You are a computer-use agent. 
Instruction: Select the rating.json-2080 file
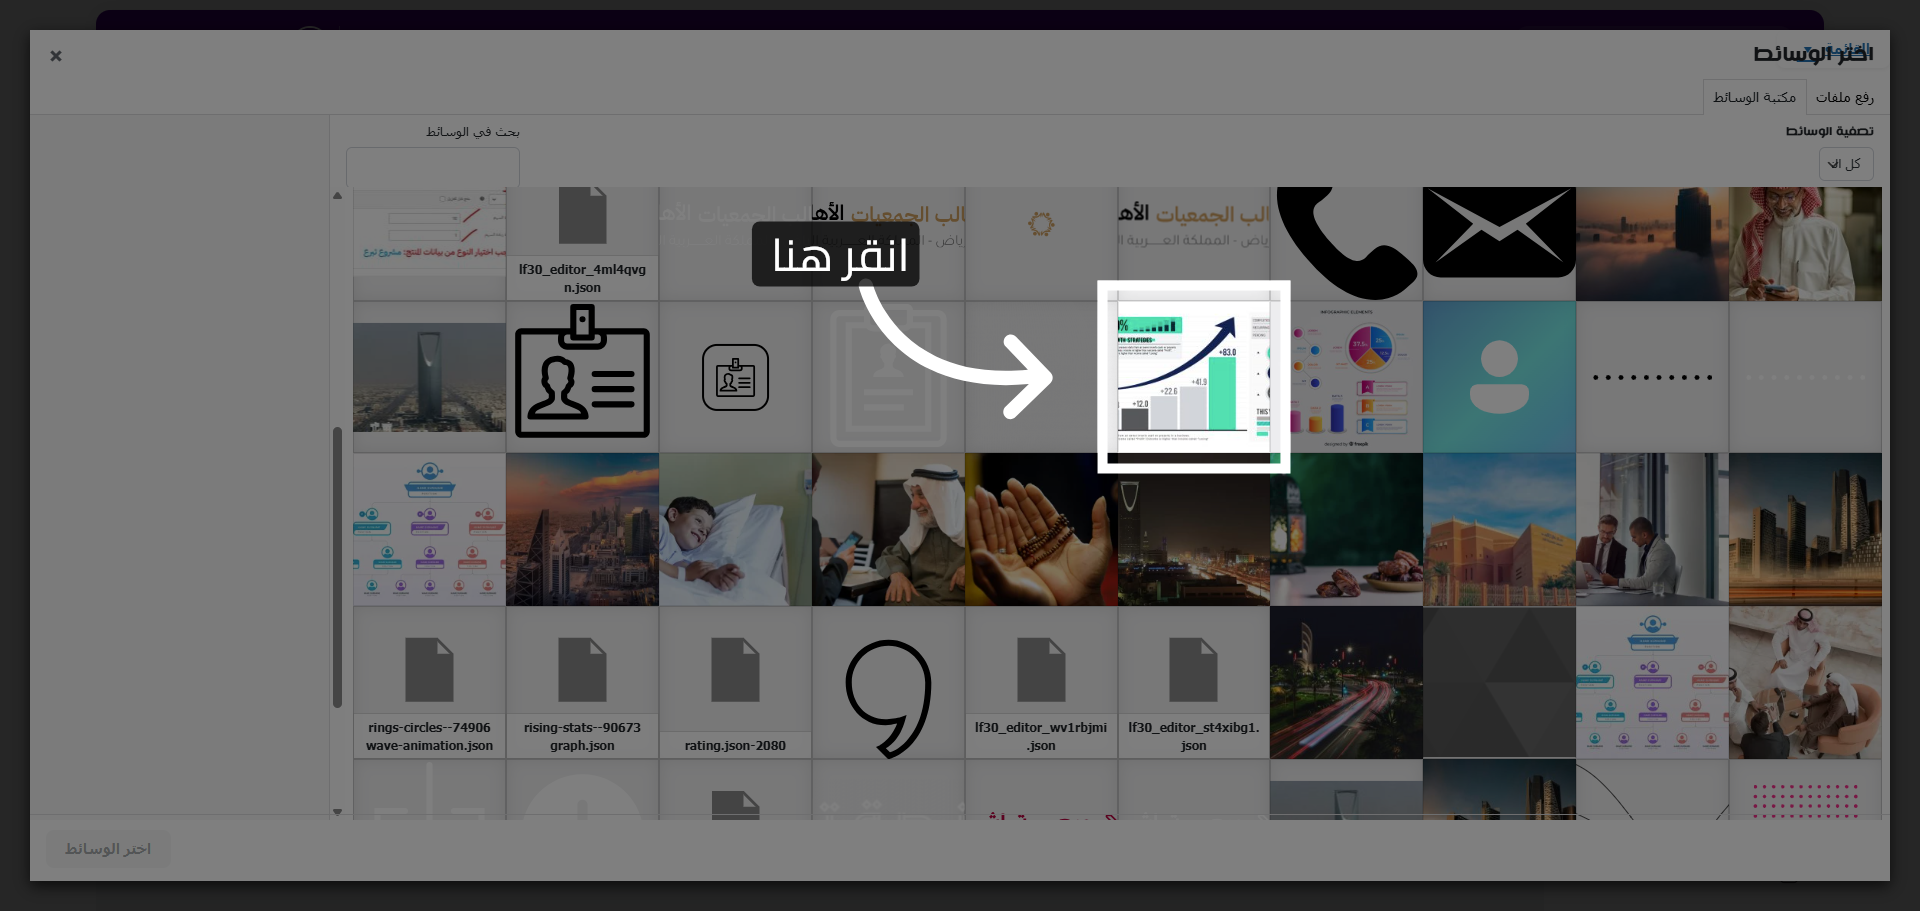point(735,683)
